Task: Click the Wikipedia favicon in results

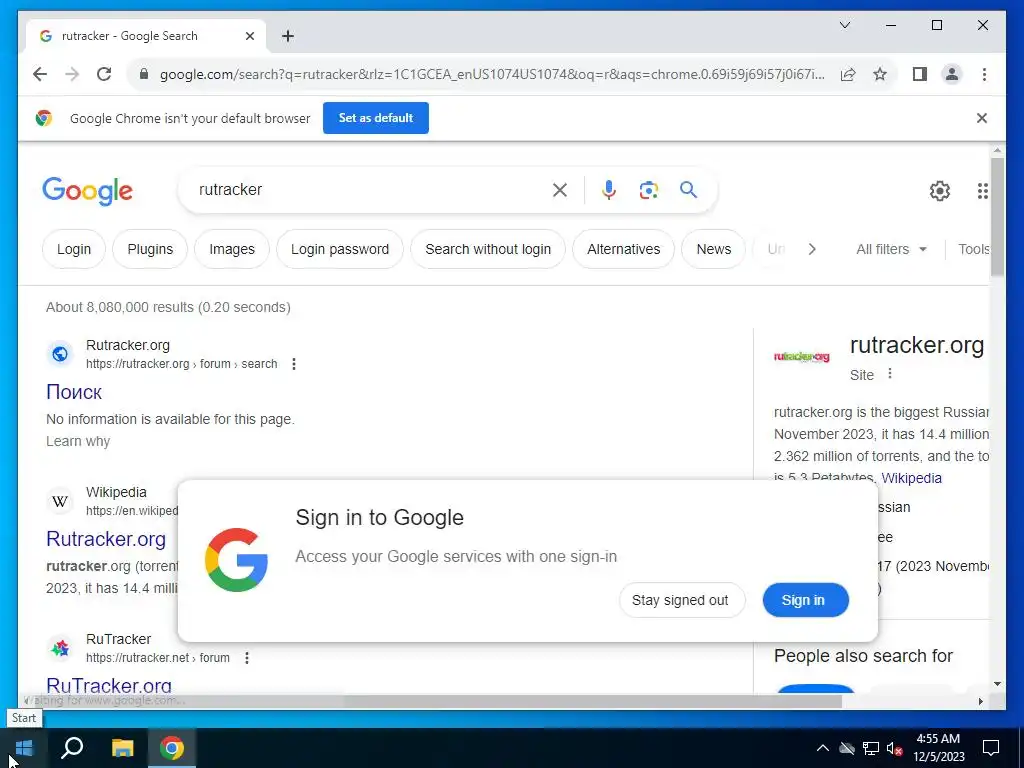Action: coord(60,501)
